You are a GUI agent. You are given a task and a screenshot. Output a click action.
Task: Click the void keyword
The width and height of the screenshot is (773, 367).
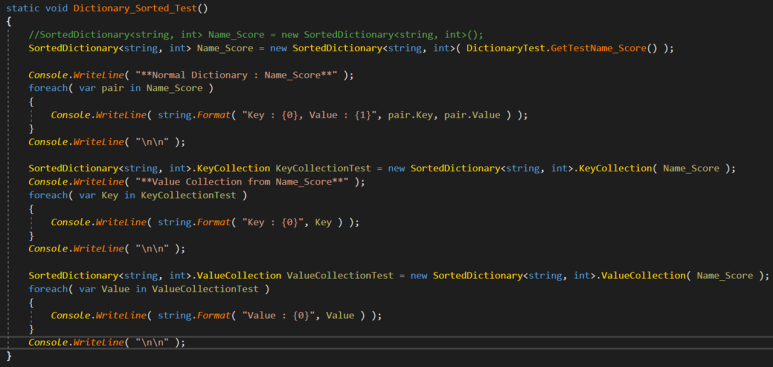click(x=56, y=8)
